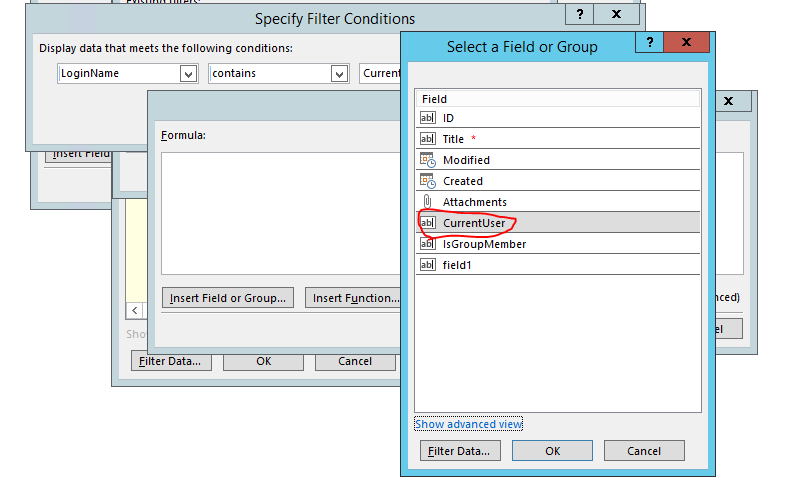The image size is (793, 481).
Task: Choose the Modified field
Action: [x=558, y=160]
